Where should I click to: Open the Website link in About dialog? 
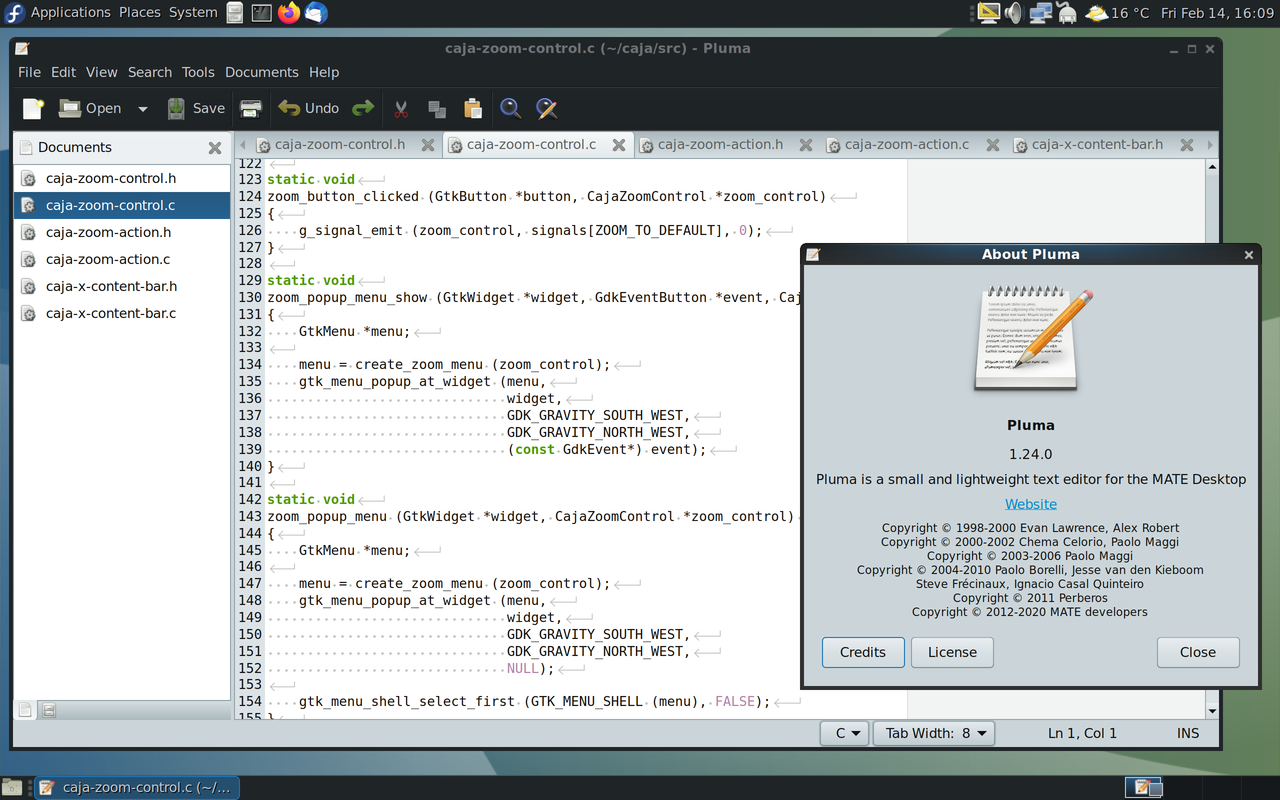[1031, 504]
